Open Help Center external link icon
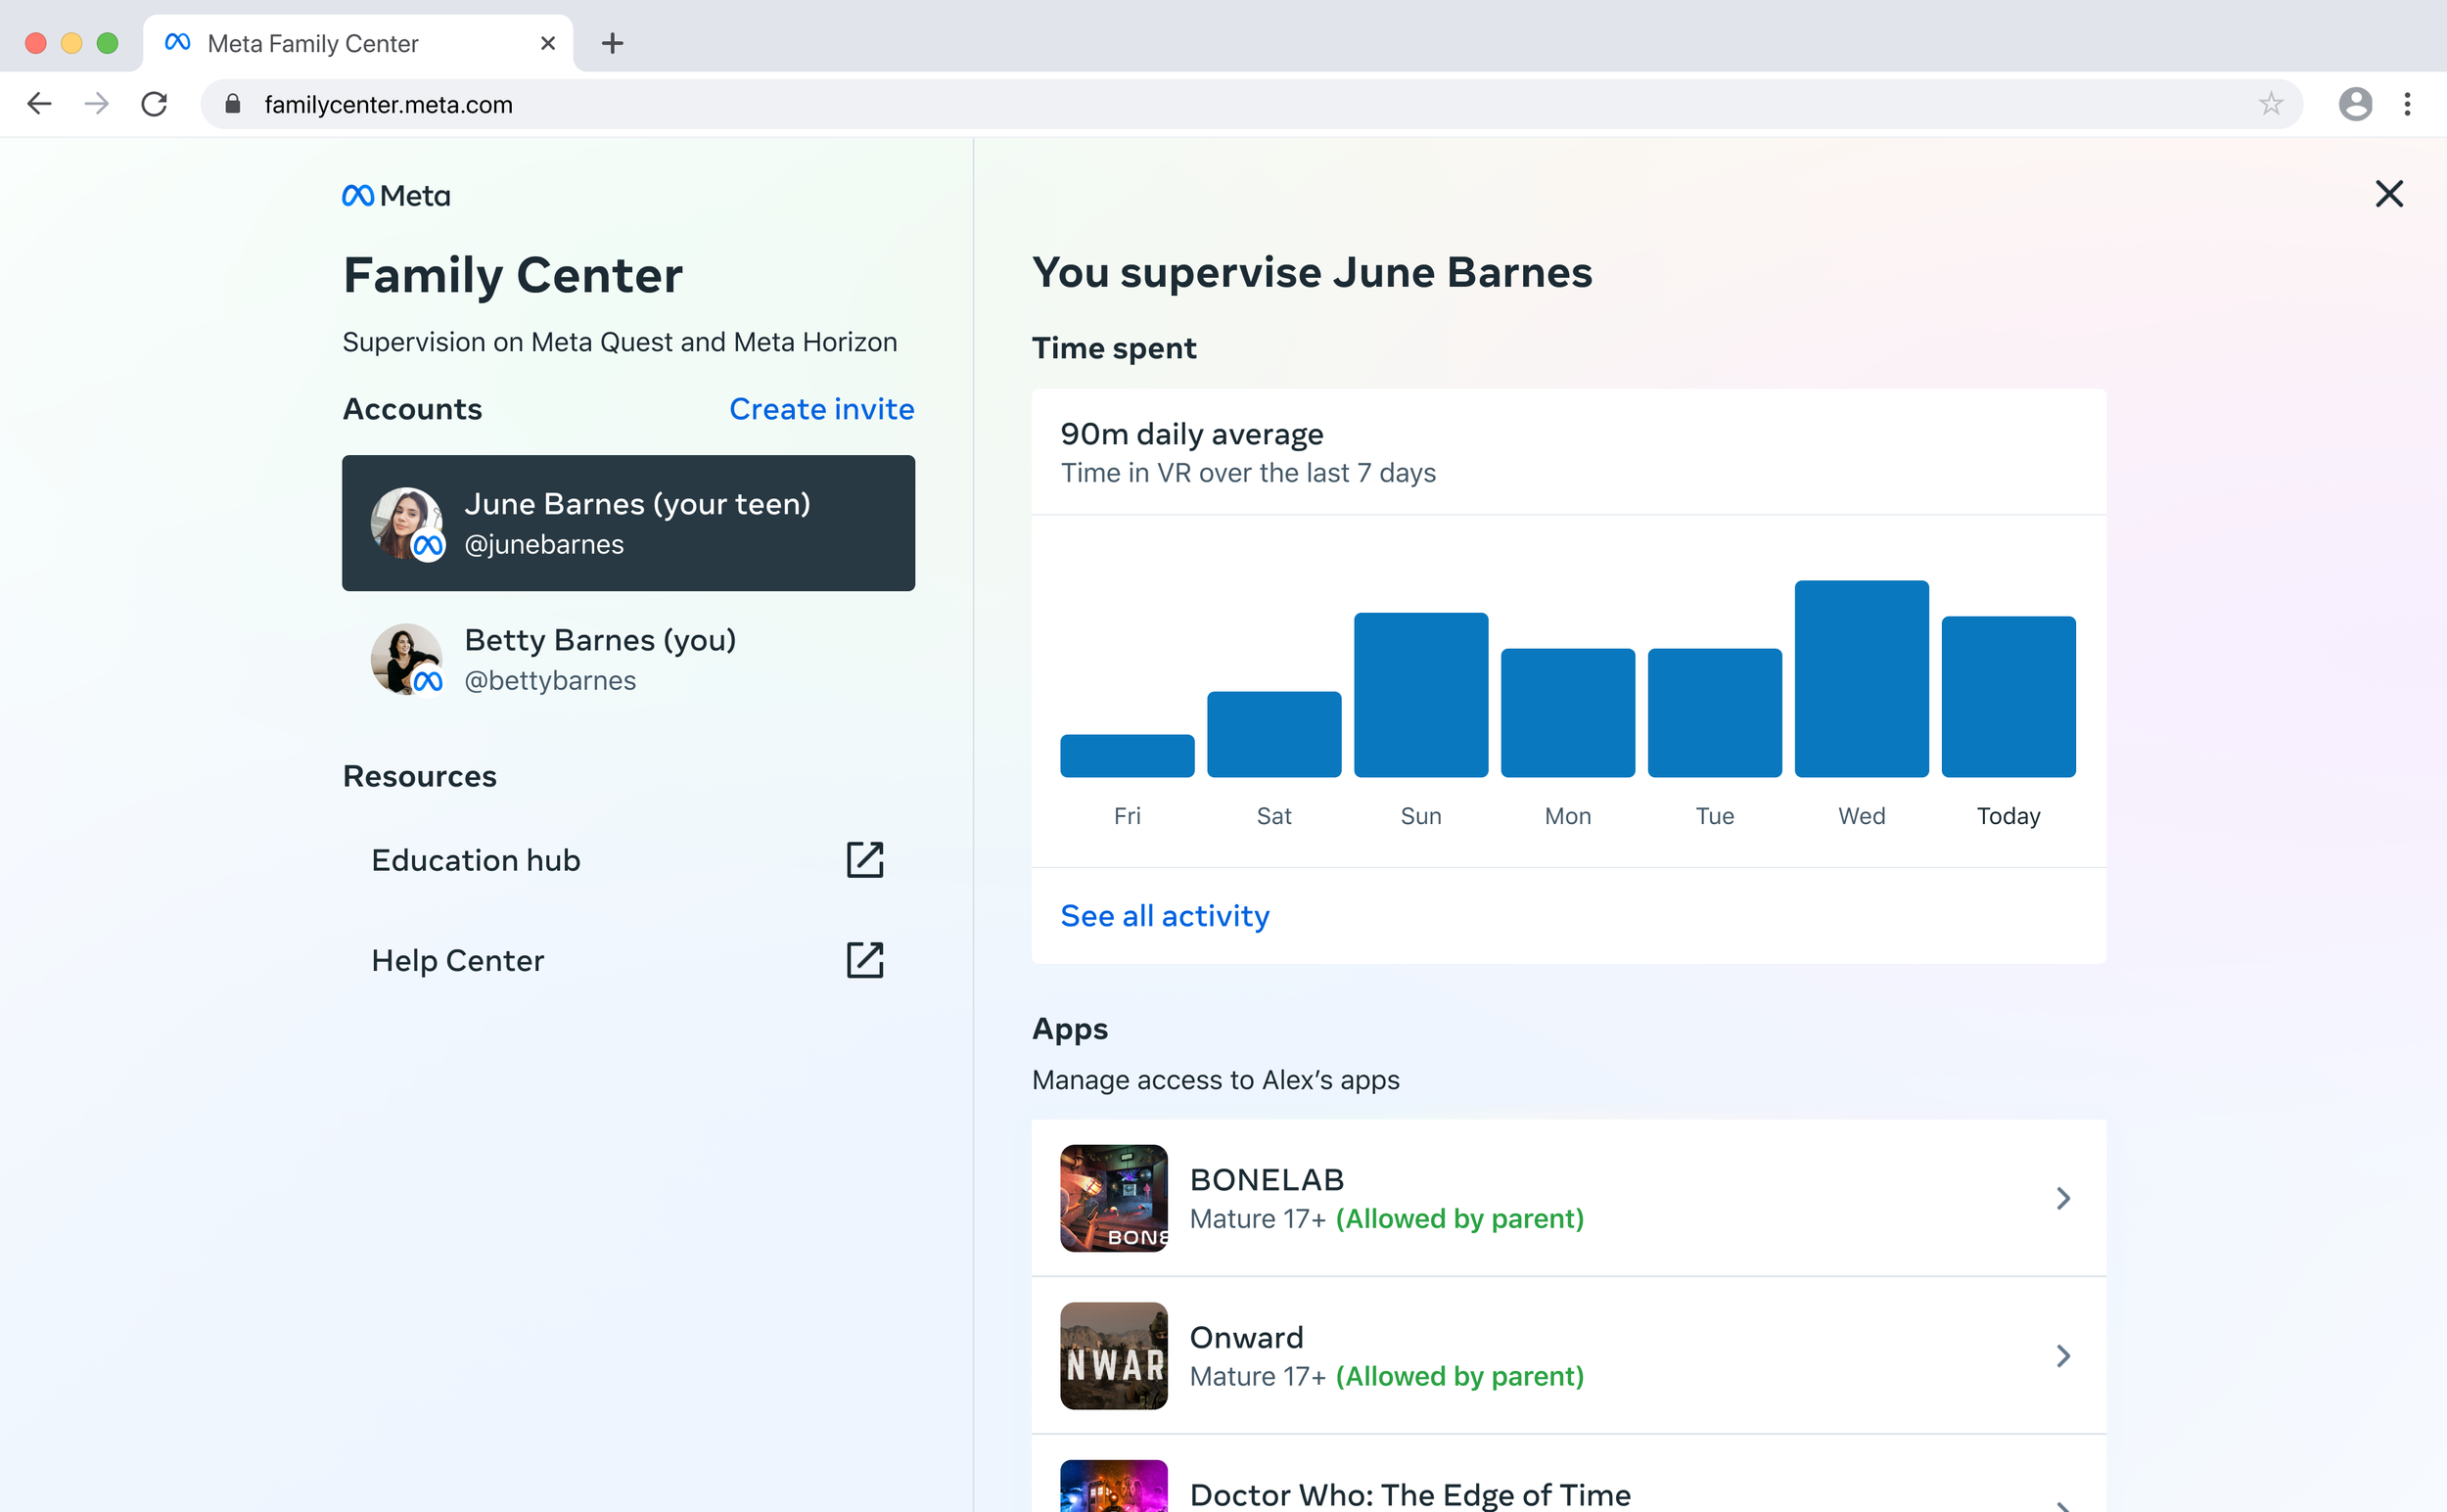This screenshot has height=1512, width=2447. (864, 960)
